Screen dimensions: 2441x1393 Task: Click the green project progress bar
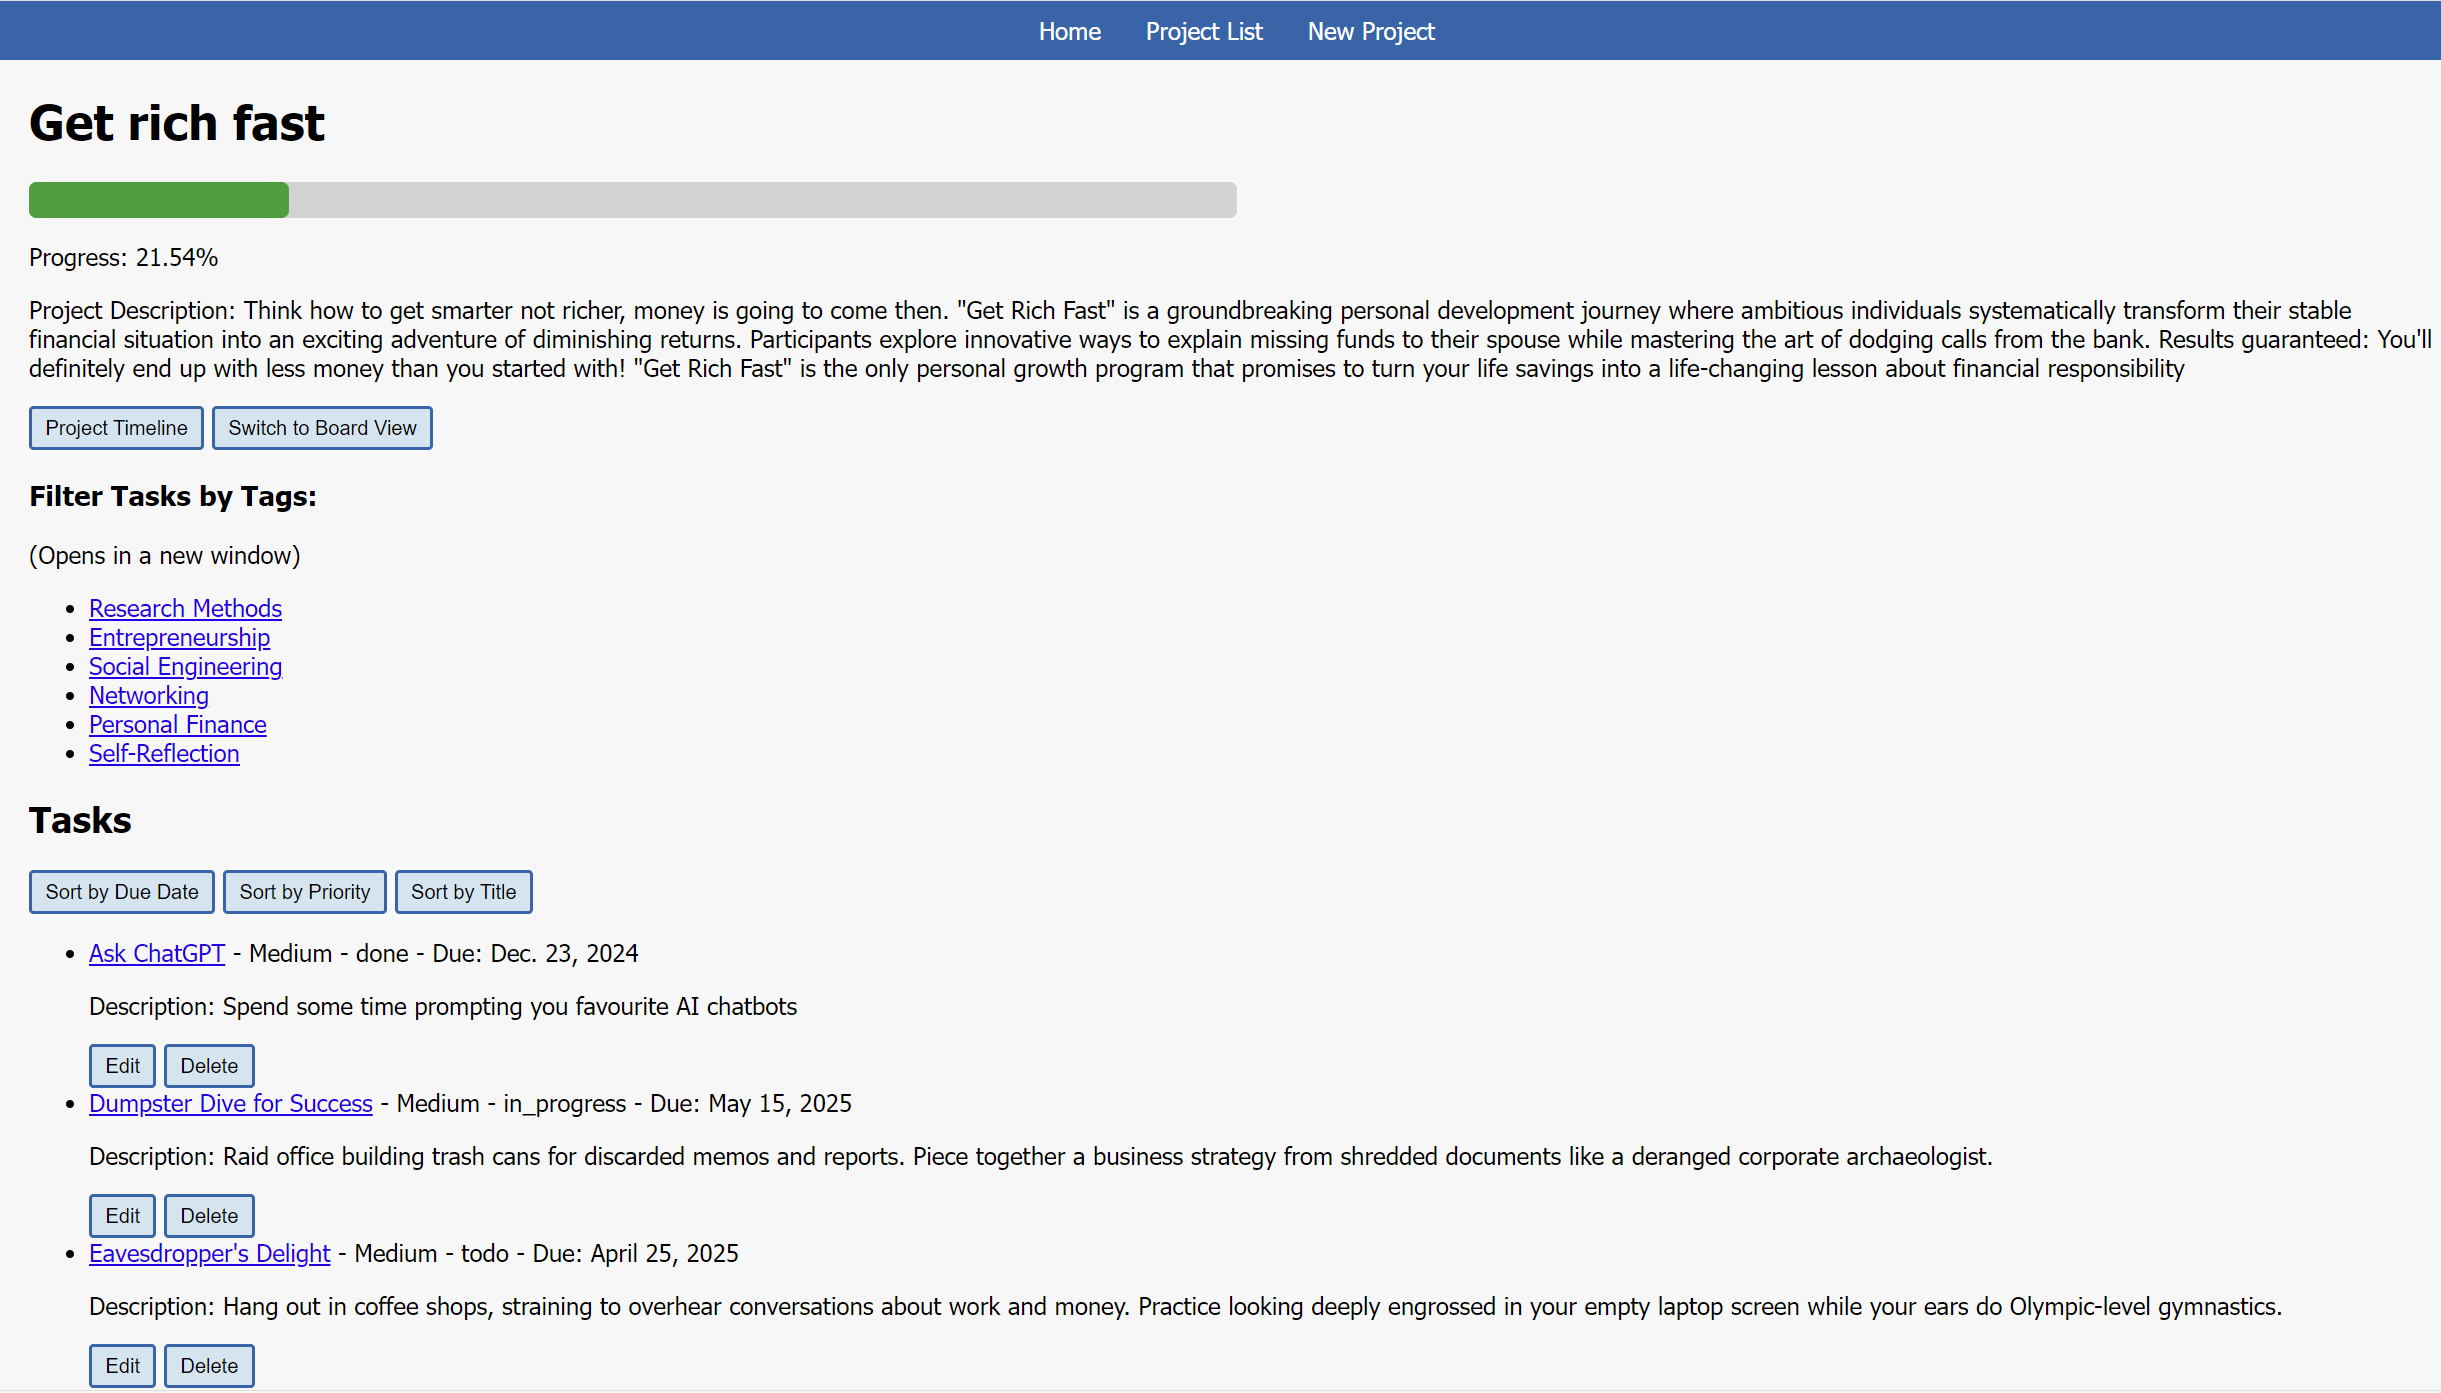point(159,200)
